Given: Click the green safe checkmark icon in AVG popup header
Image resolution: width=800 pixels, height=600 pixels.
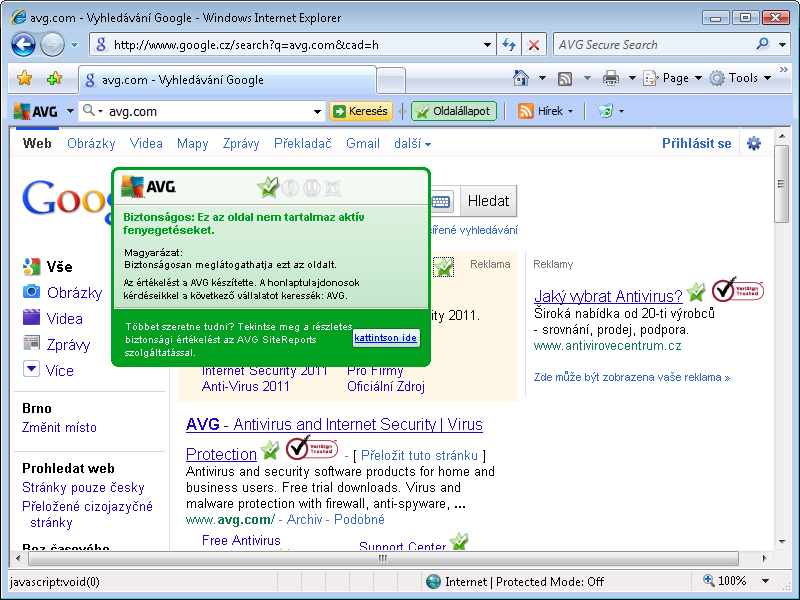Looking at the screenshot, I should [x=268, y=187].
